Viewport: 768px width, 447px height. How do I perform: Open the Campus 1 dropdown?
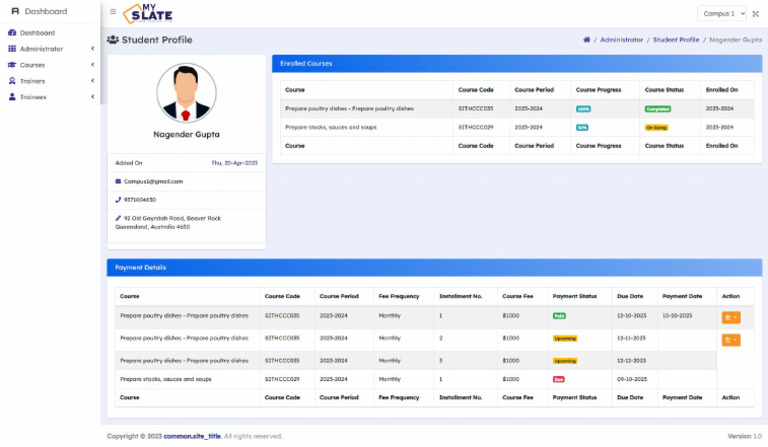click(721, 13)
